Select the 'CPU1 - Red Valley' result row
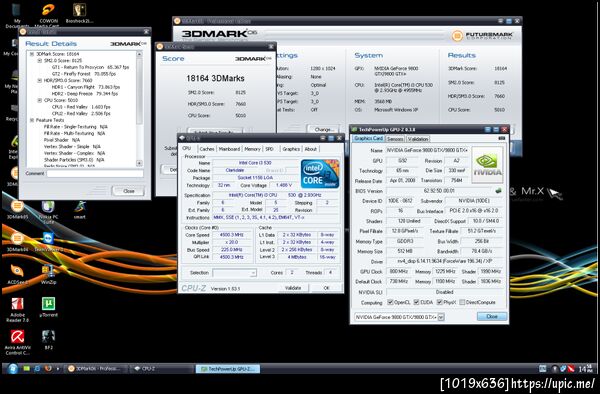Image resolution: width=600 pixels, height=394 pixels. (x=81, y=107)
